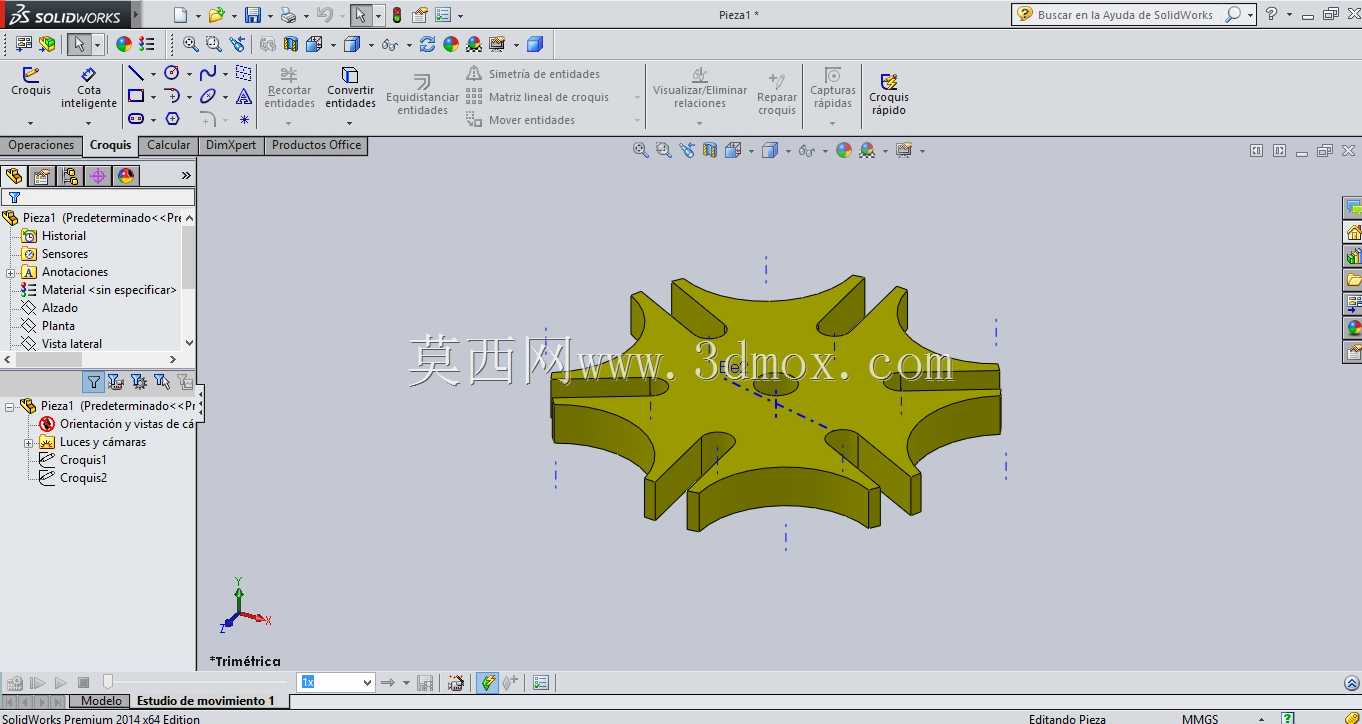Select Croquis1 in the motion study tree

point(82,460)
